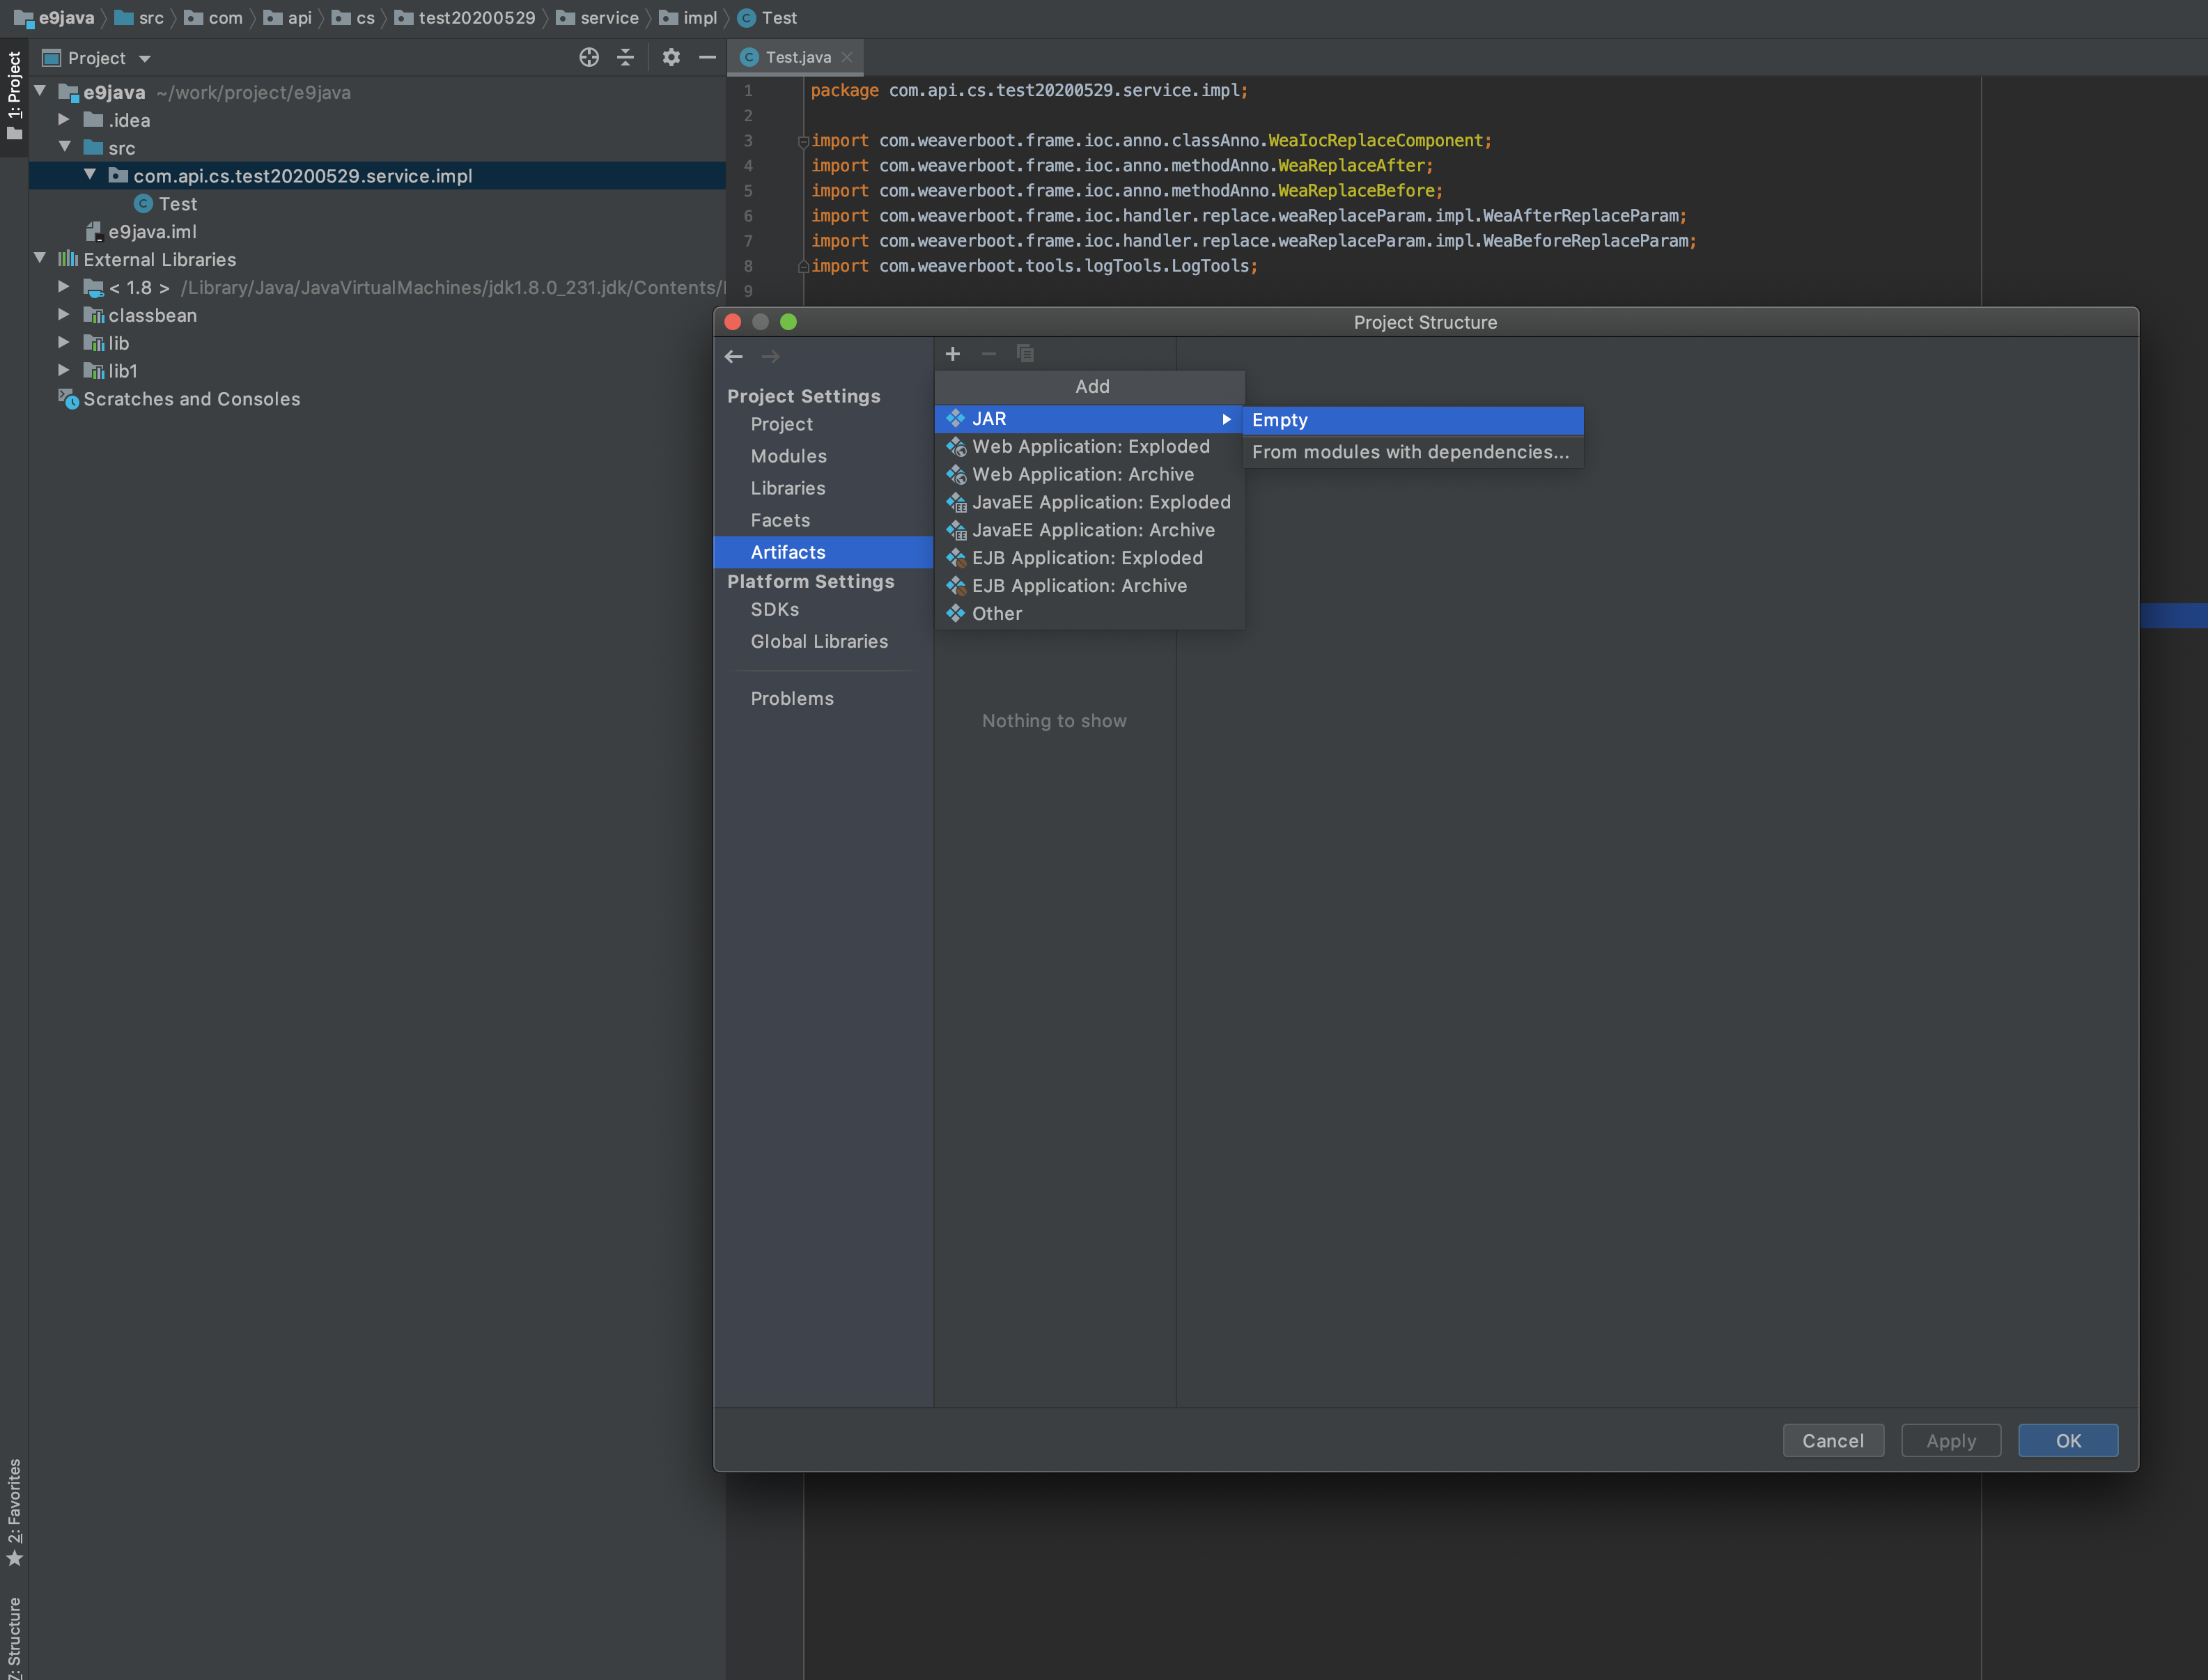Click the plus icon to add artifact
Image resolution: width=2208 pixels, height=1680 pixels.
pyautogui.click(x=953, y=354)
